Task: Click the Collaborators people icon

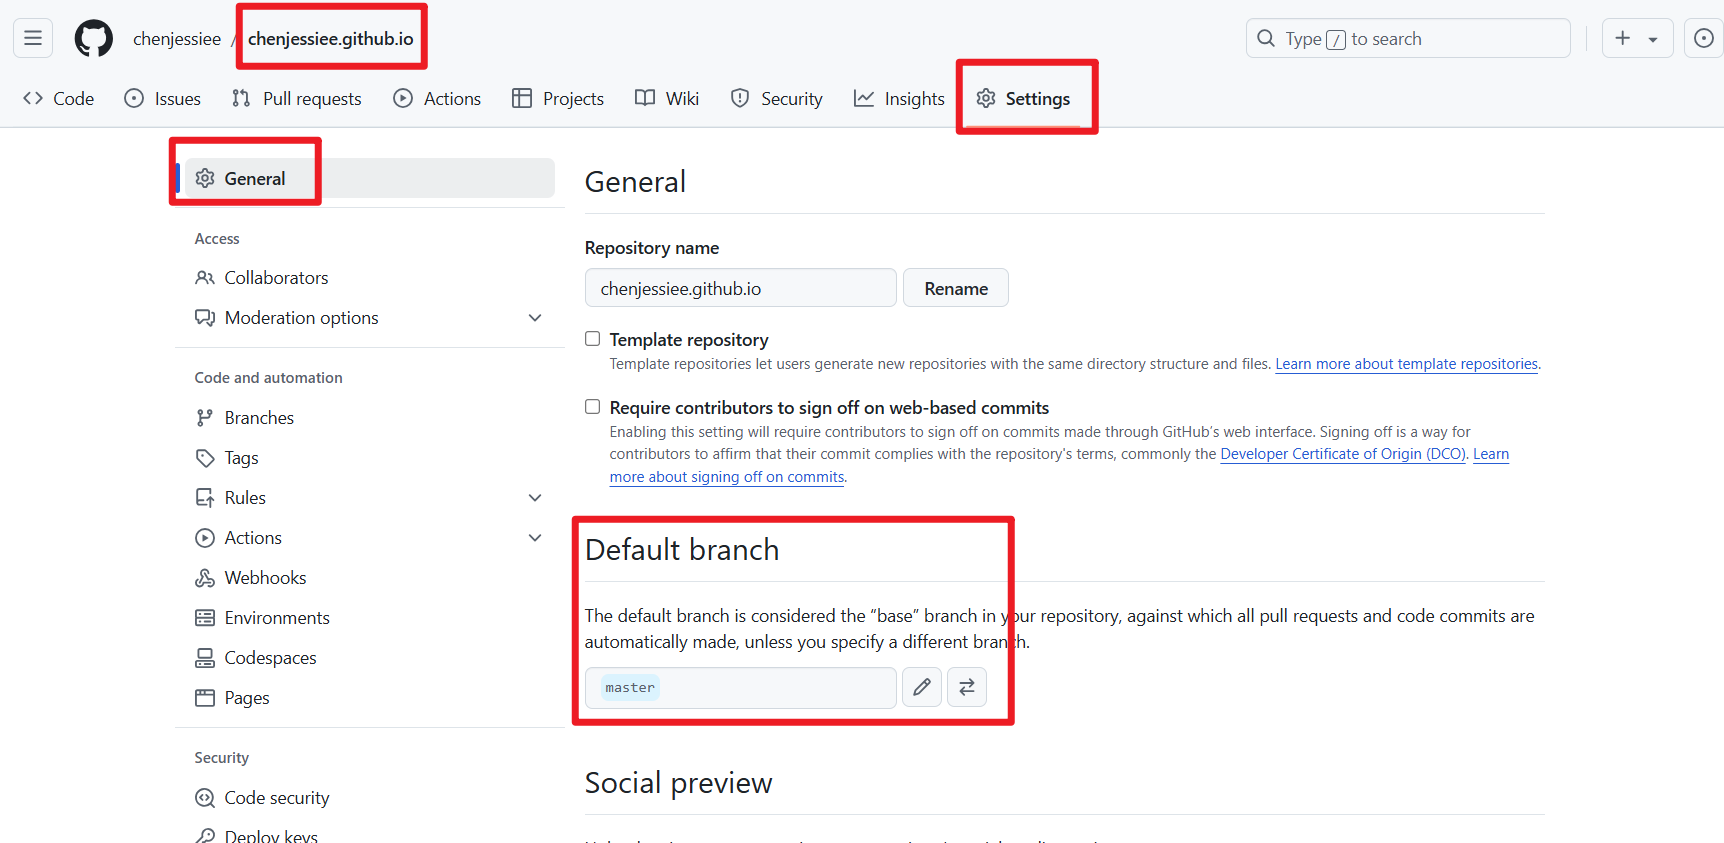Action: point(205,278)
